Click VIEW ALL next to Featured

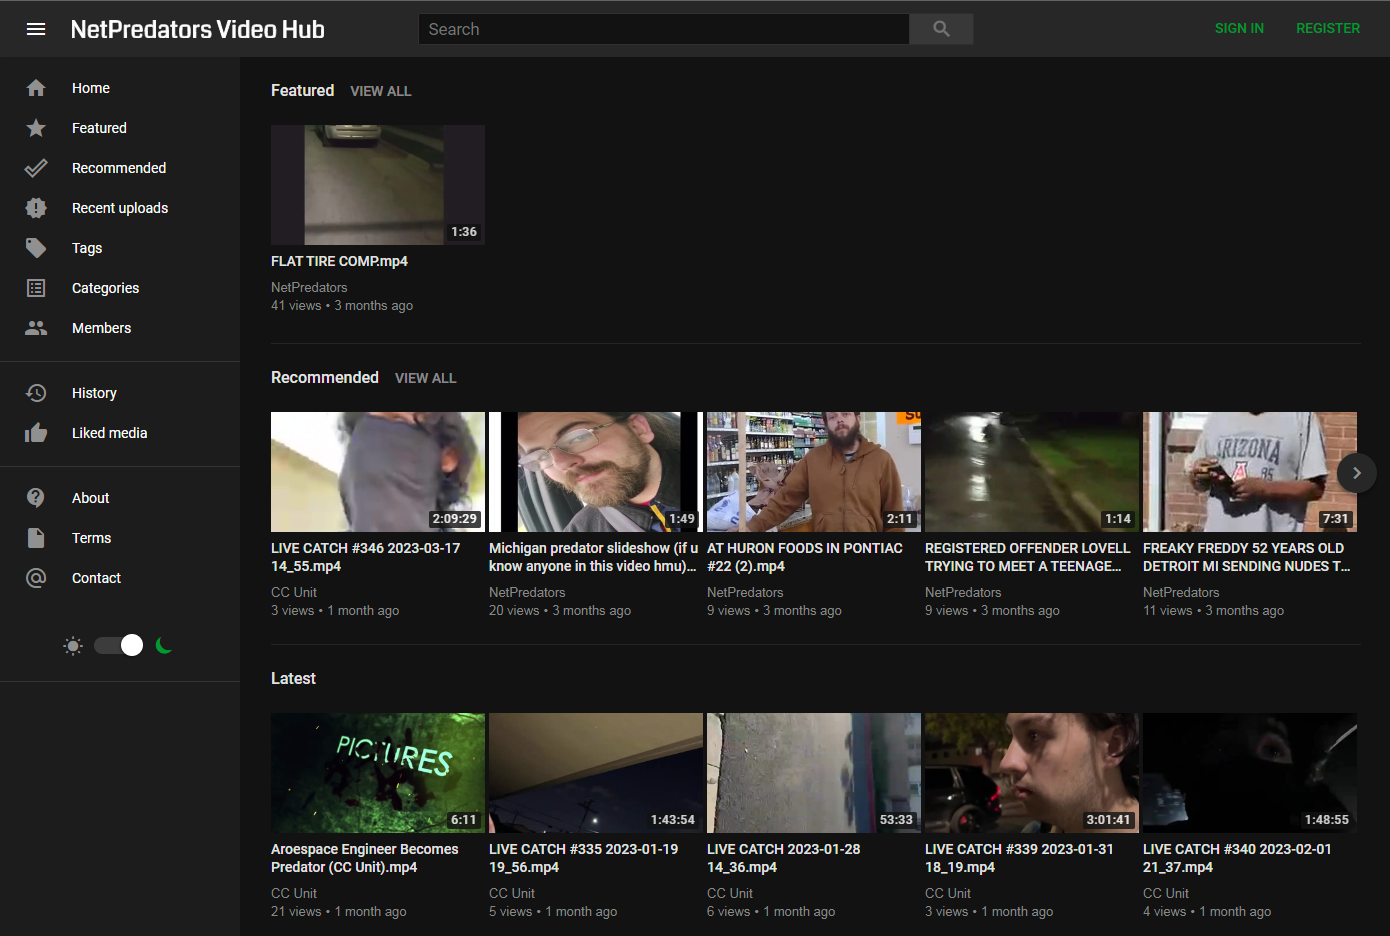coord(380,91)
